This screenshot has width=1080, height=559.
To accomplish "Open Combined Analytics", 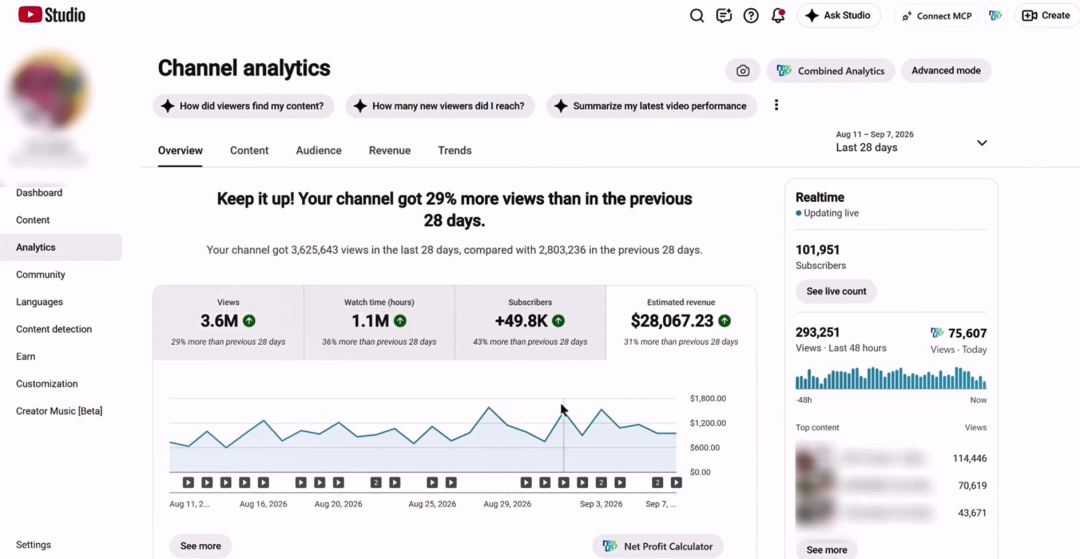I will (831, 70).
